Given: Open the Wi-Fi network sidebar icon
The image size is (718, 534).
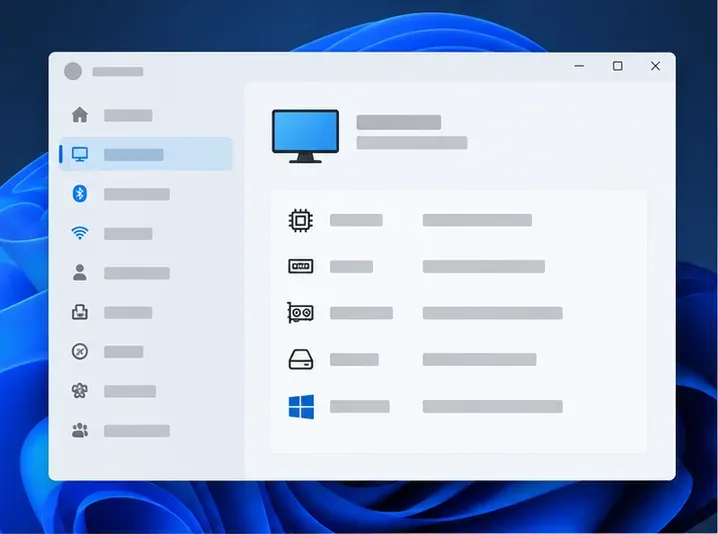Looking at the screenshot, I should point(80,233).
